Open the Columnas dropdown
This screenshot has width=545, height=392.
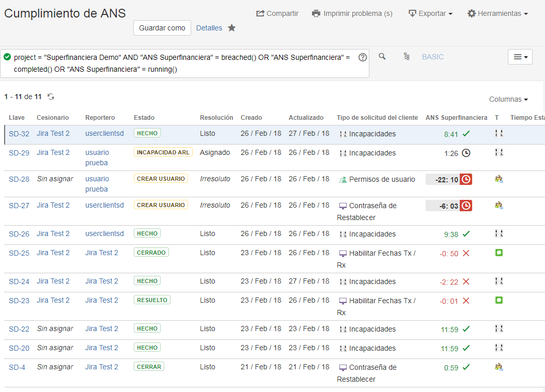(x=508, y=99)
